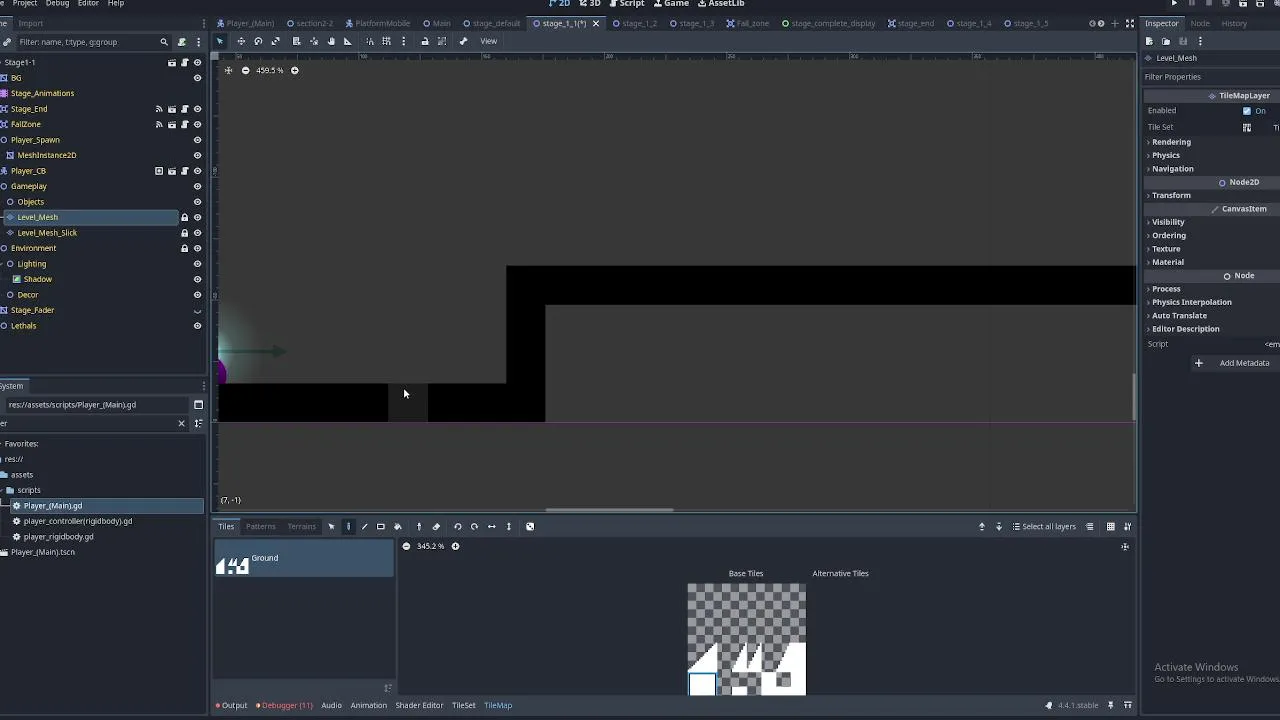Activate the Select Mode arrow tool
Image resolution: width=1280 pixels, height=720 pixels.
coord(220,41)
